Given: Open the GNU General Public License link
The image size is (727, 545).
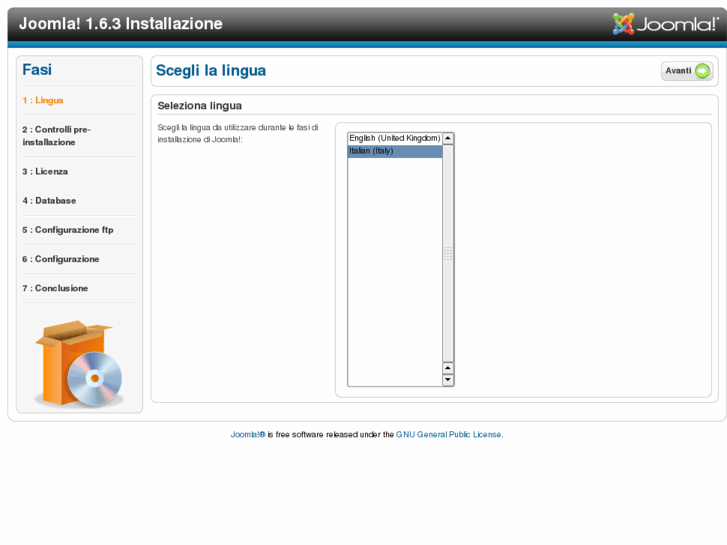Looking at the screenshot, I should 448,435.
